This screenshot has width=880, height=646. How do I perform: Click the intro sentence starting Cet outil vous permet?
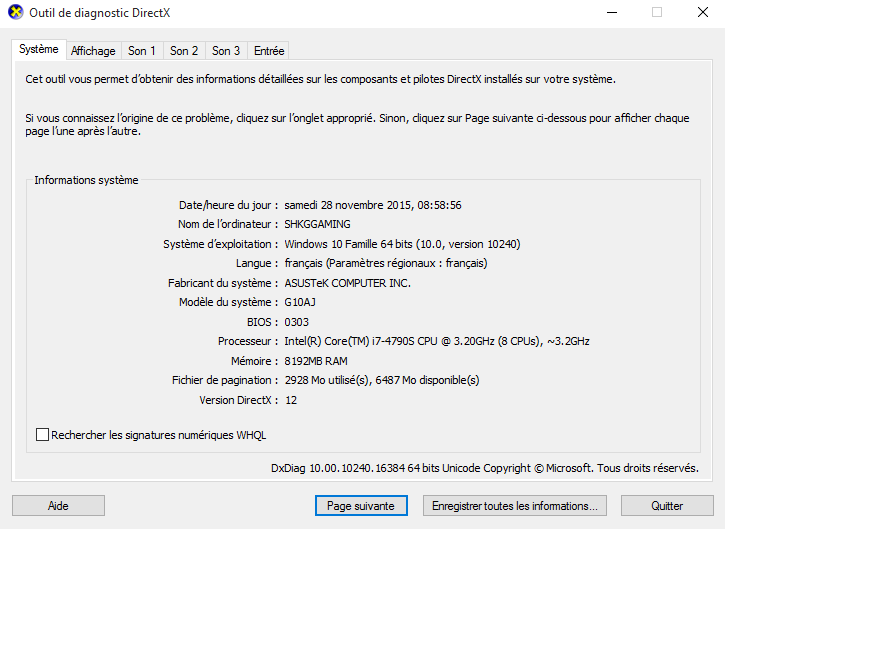click(320, 79)
